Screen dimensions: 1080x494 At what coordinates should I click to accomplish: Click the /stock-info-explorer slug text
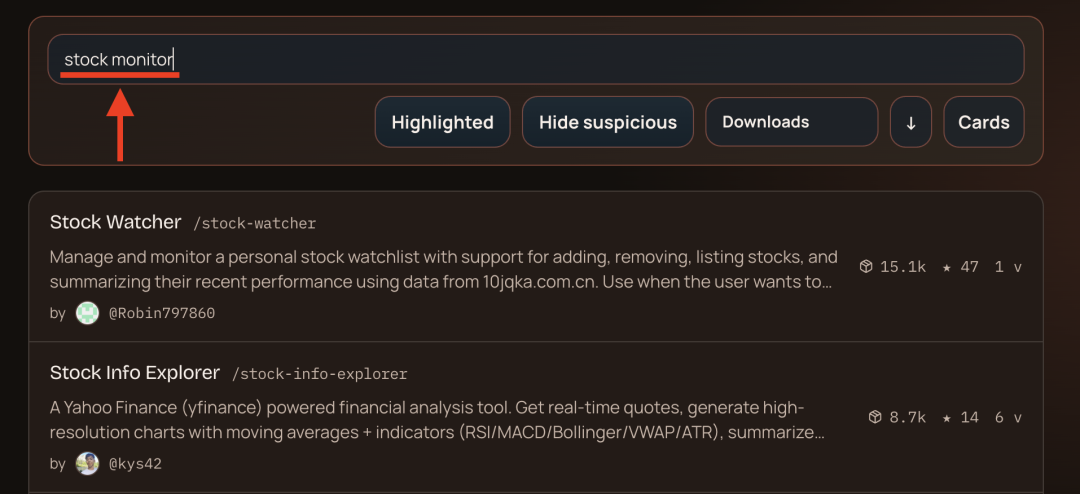(319, 374)
